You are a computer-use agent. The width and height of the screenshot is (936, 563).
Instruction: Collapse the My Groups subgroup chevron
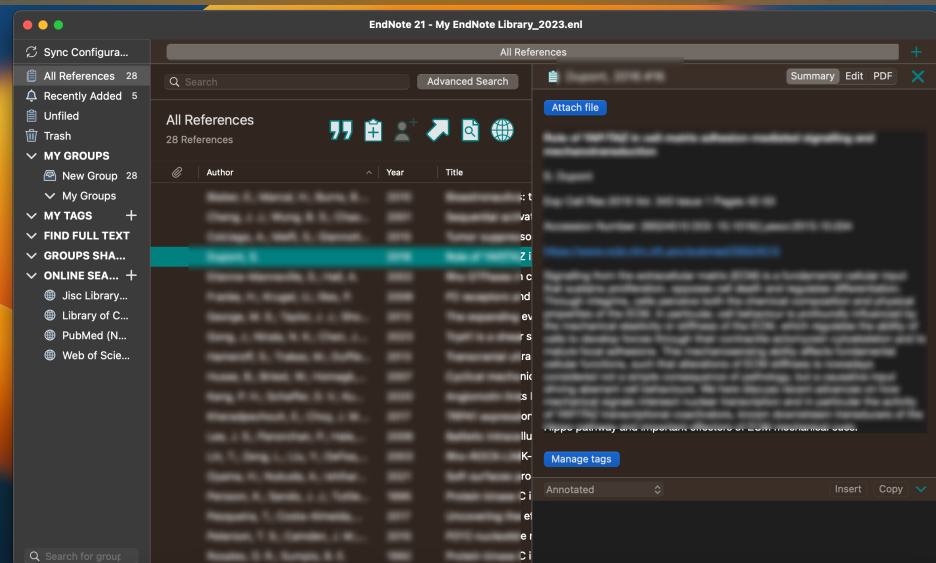50,196
